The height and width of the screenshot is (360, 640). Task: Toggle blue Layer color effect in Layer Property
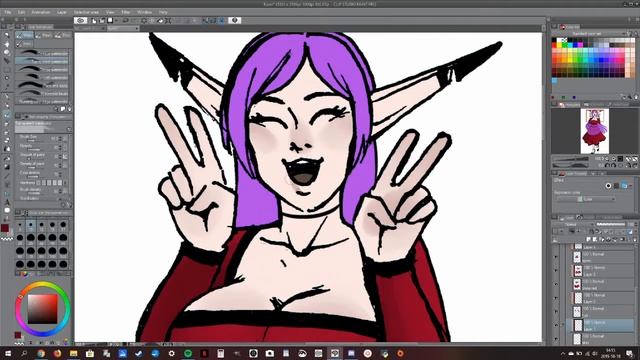pyautogui.click(x=624, y=186)
